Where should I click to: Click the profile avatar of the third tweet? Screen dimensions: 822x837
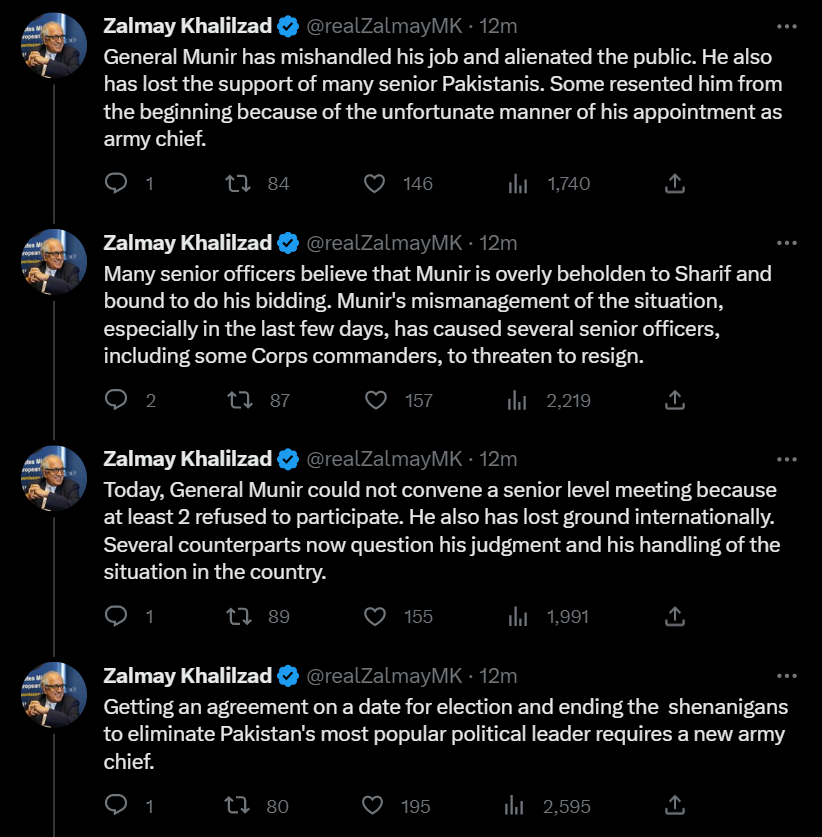tap(54, 478)
